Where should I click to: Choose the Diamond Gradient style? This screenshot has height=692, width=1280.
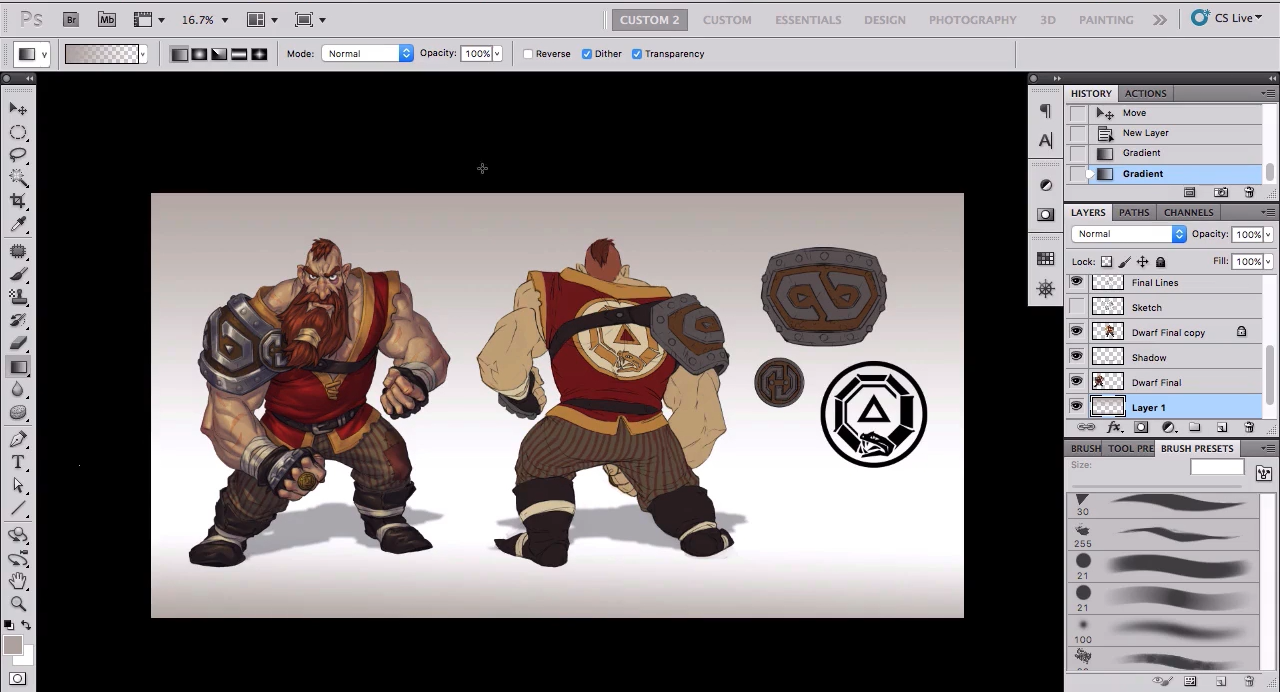259,54
